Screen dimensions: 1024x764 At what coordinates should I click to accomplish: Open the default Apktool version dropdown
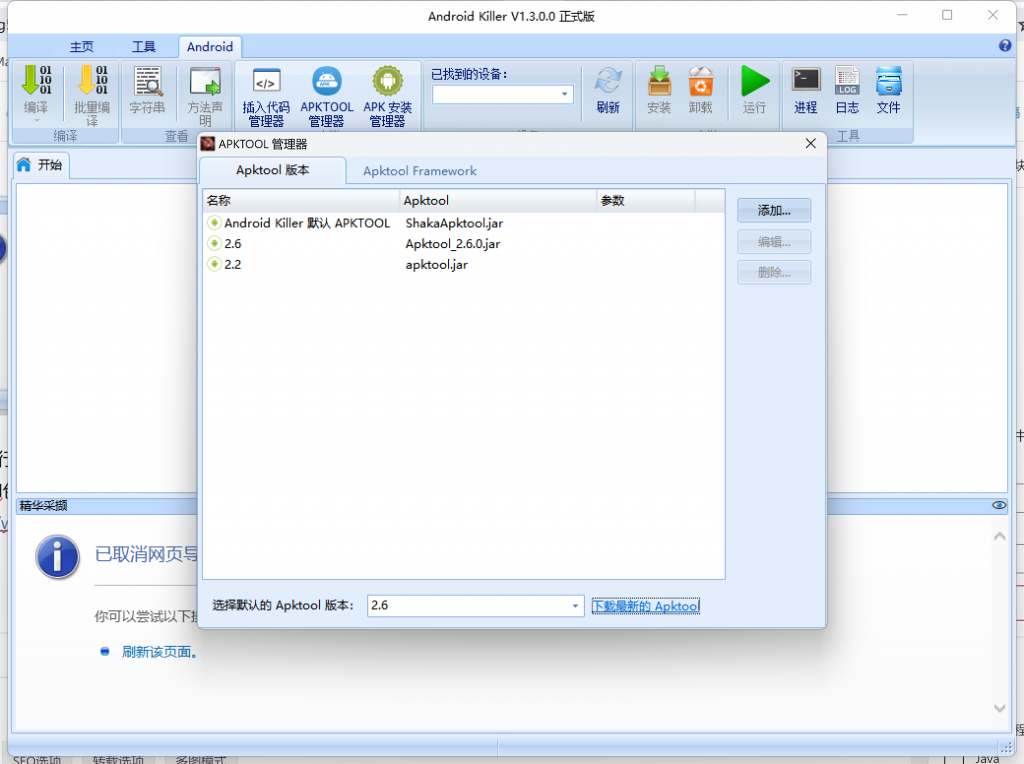(575, 606)
